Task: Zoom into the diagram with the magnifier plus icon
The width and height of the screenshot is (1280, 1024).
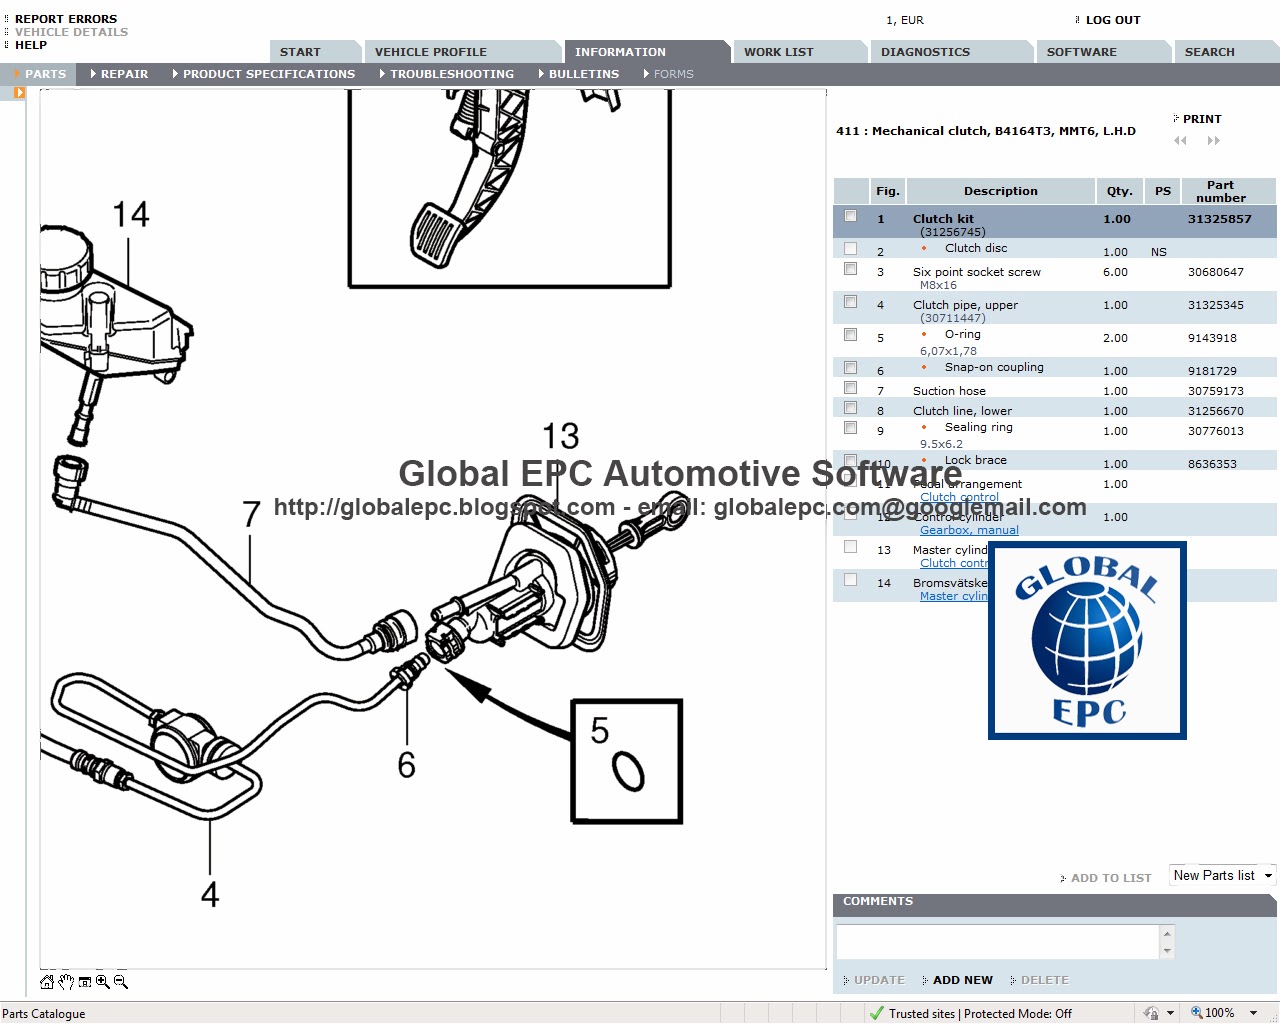Action: (103, 982)
